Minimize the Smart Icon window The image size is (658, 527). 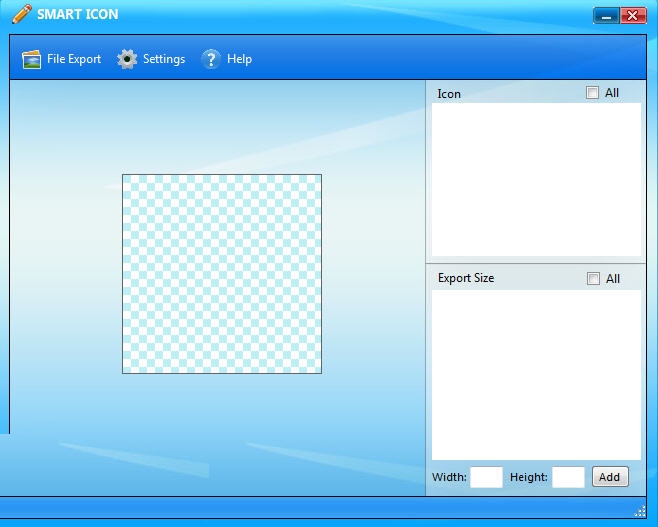coord(606,16)
